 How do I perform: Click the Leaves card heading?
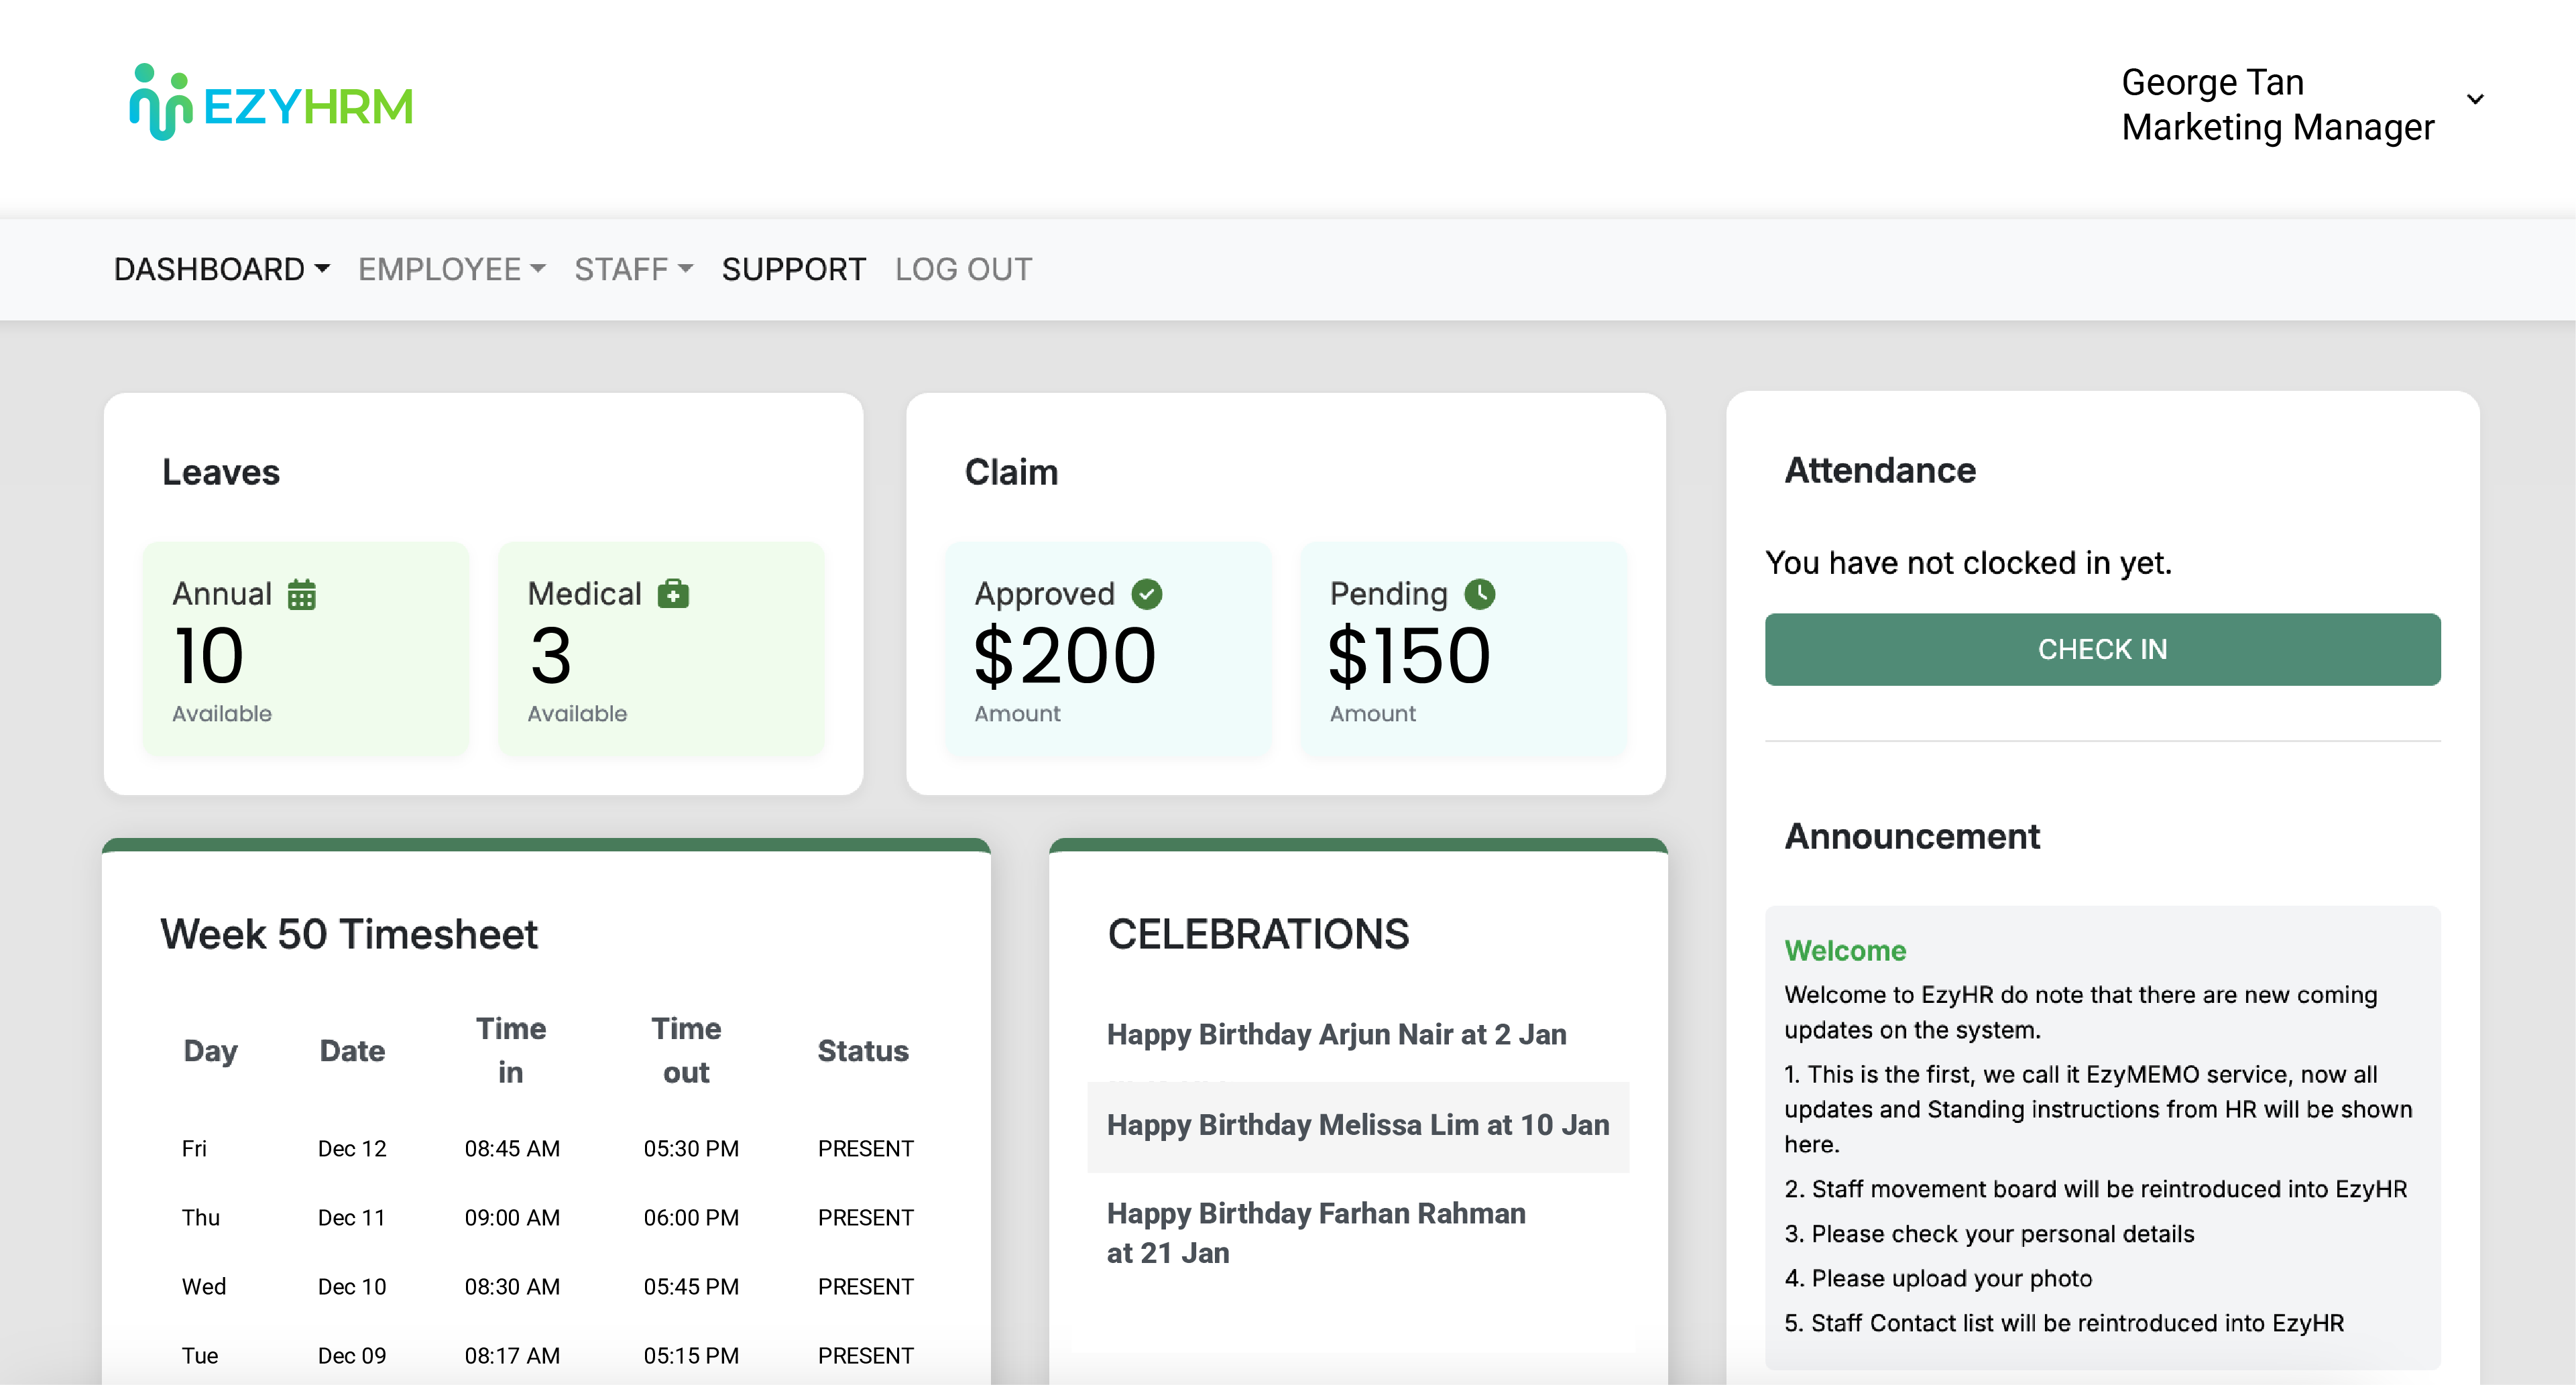(x=221, y=472)
